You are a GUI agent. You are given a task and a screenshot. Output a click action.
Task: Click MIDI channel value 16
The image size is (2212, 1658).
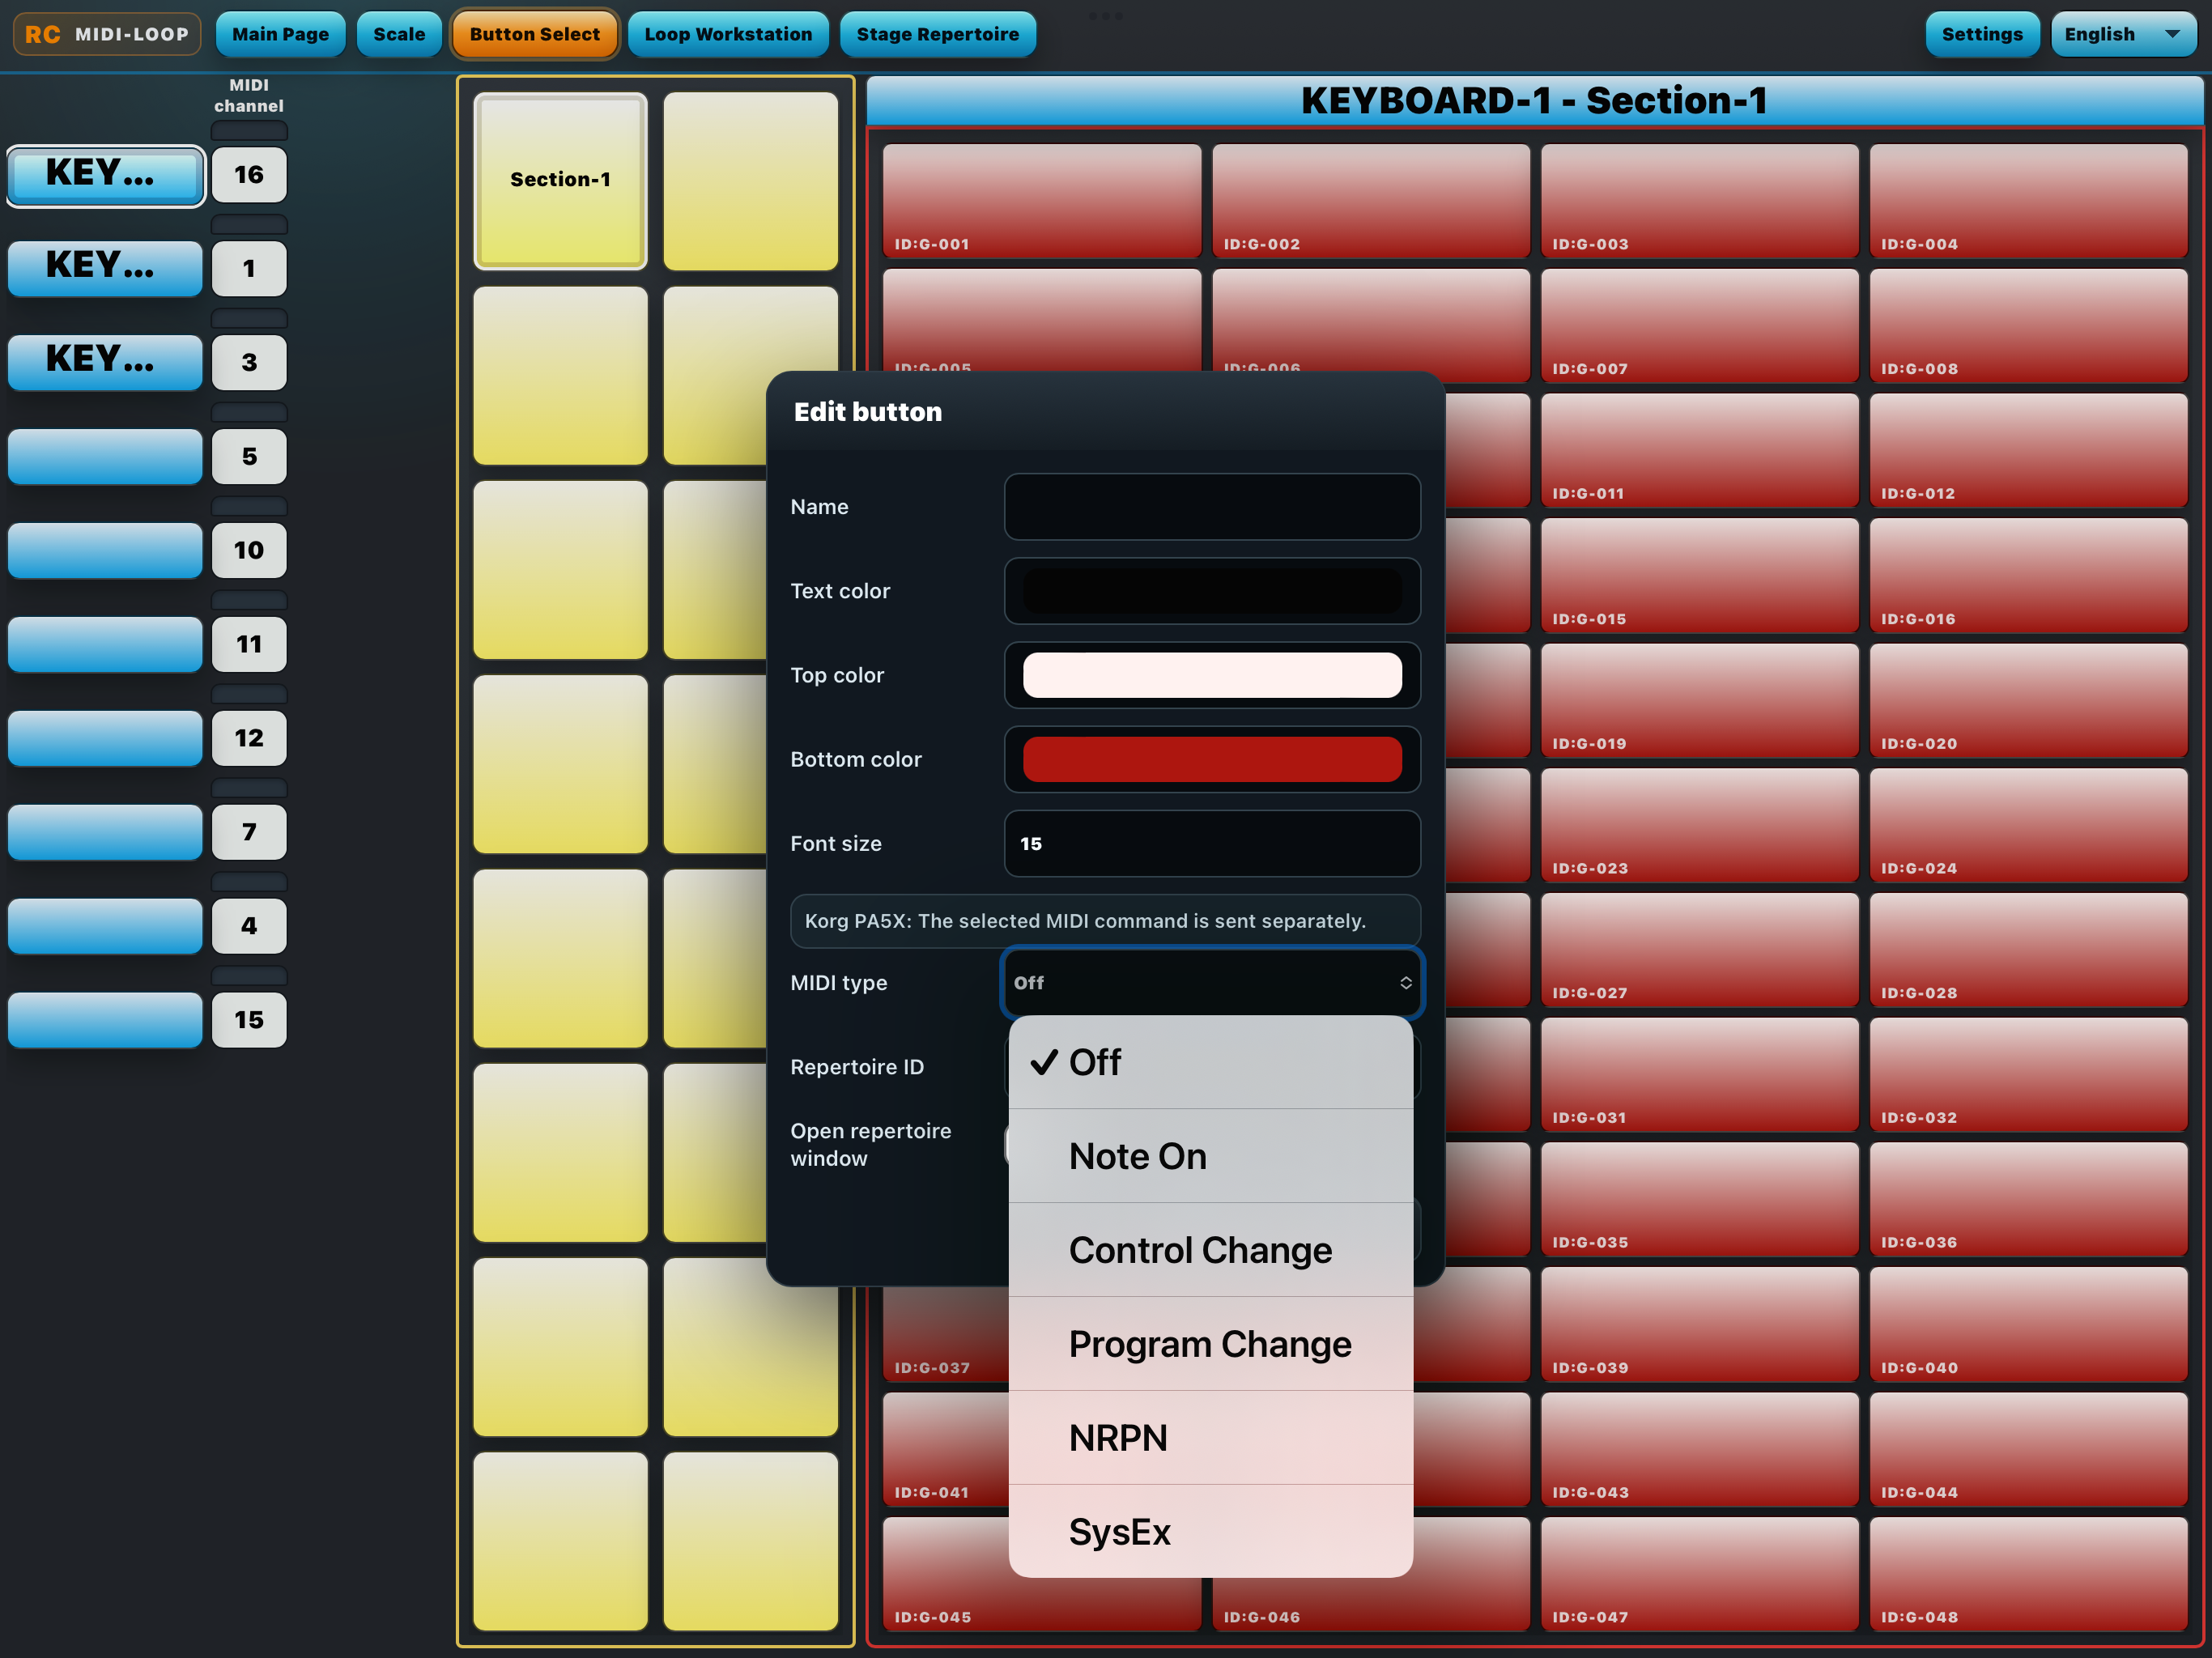click(x=249, y=175)
